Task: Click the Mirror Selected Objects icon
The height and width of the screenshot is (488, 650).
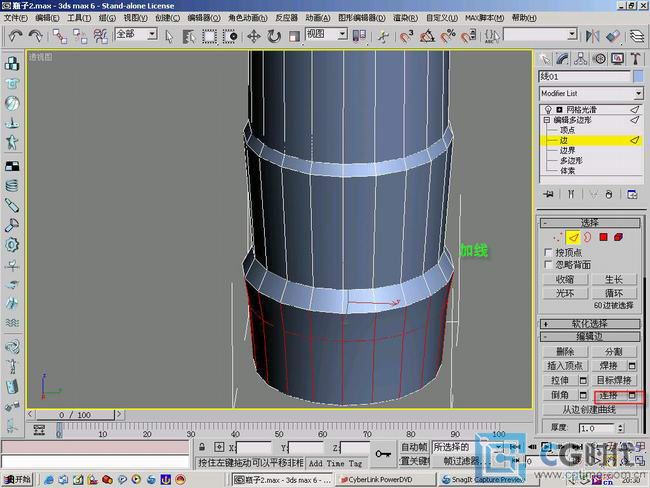Action: [x=592, y=36]
